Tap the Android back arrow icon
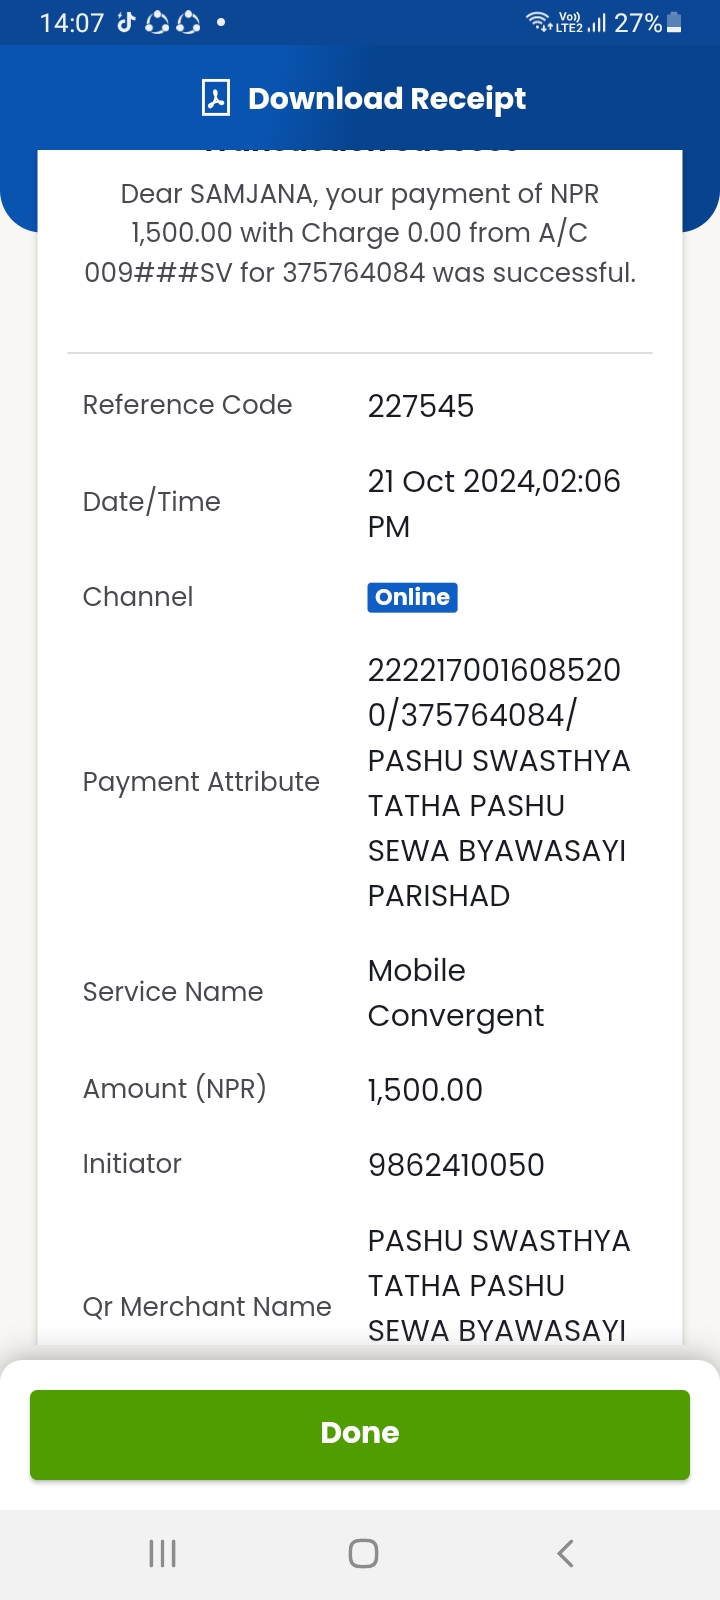The width and height of the screenshot is (720, 1600). [565, 1553]
